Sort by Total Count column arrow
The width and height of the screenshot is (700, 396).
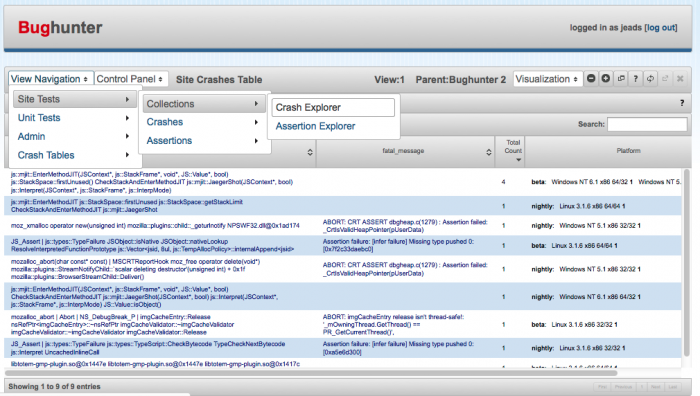(518, 160)
